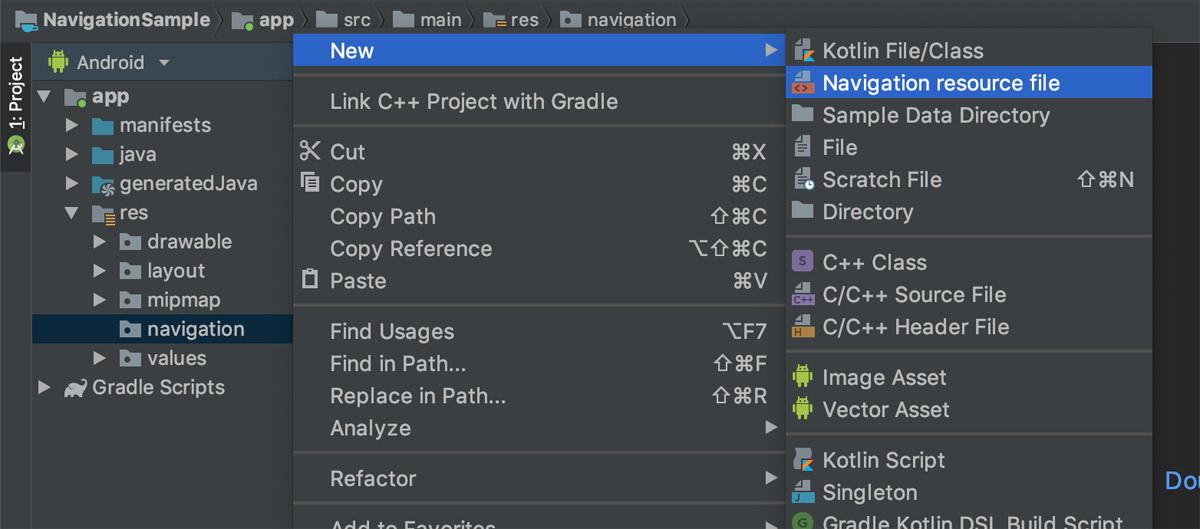This screenshot has height=529, width=1200.
Task: Expand the java folder arrow
Action: pos(72,155)
